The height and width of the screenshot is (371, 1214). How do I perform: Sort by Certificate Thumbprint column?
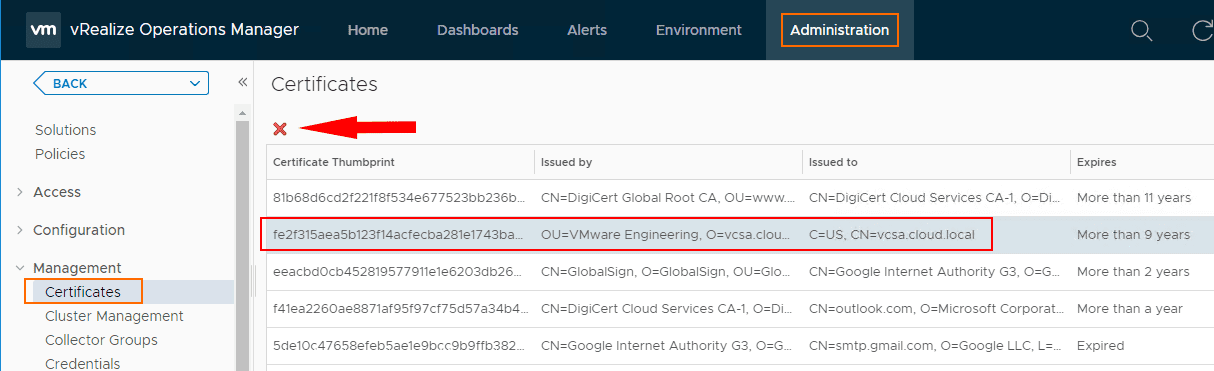click(x=400, y=162)
